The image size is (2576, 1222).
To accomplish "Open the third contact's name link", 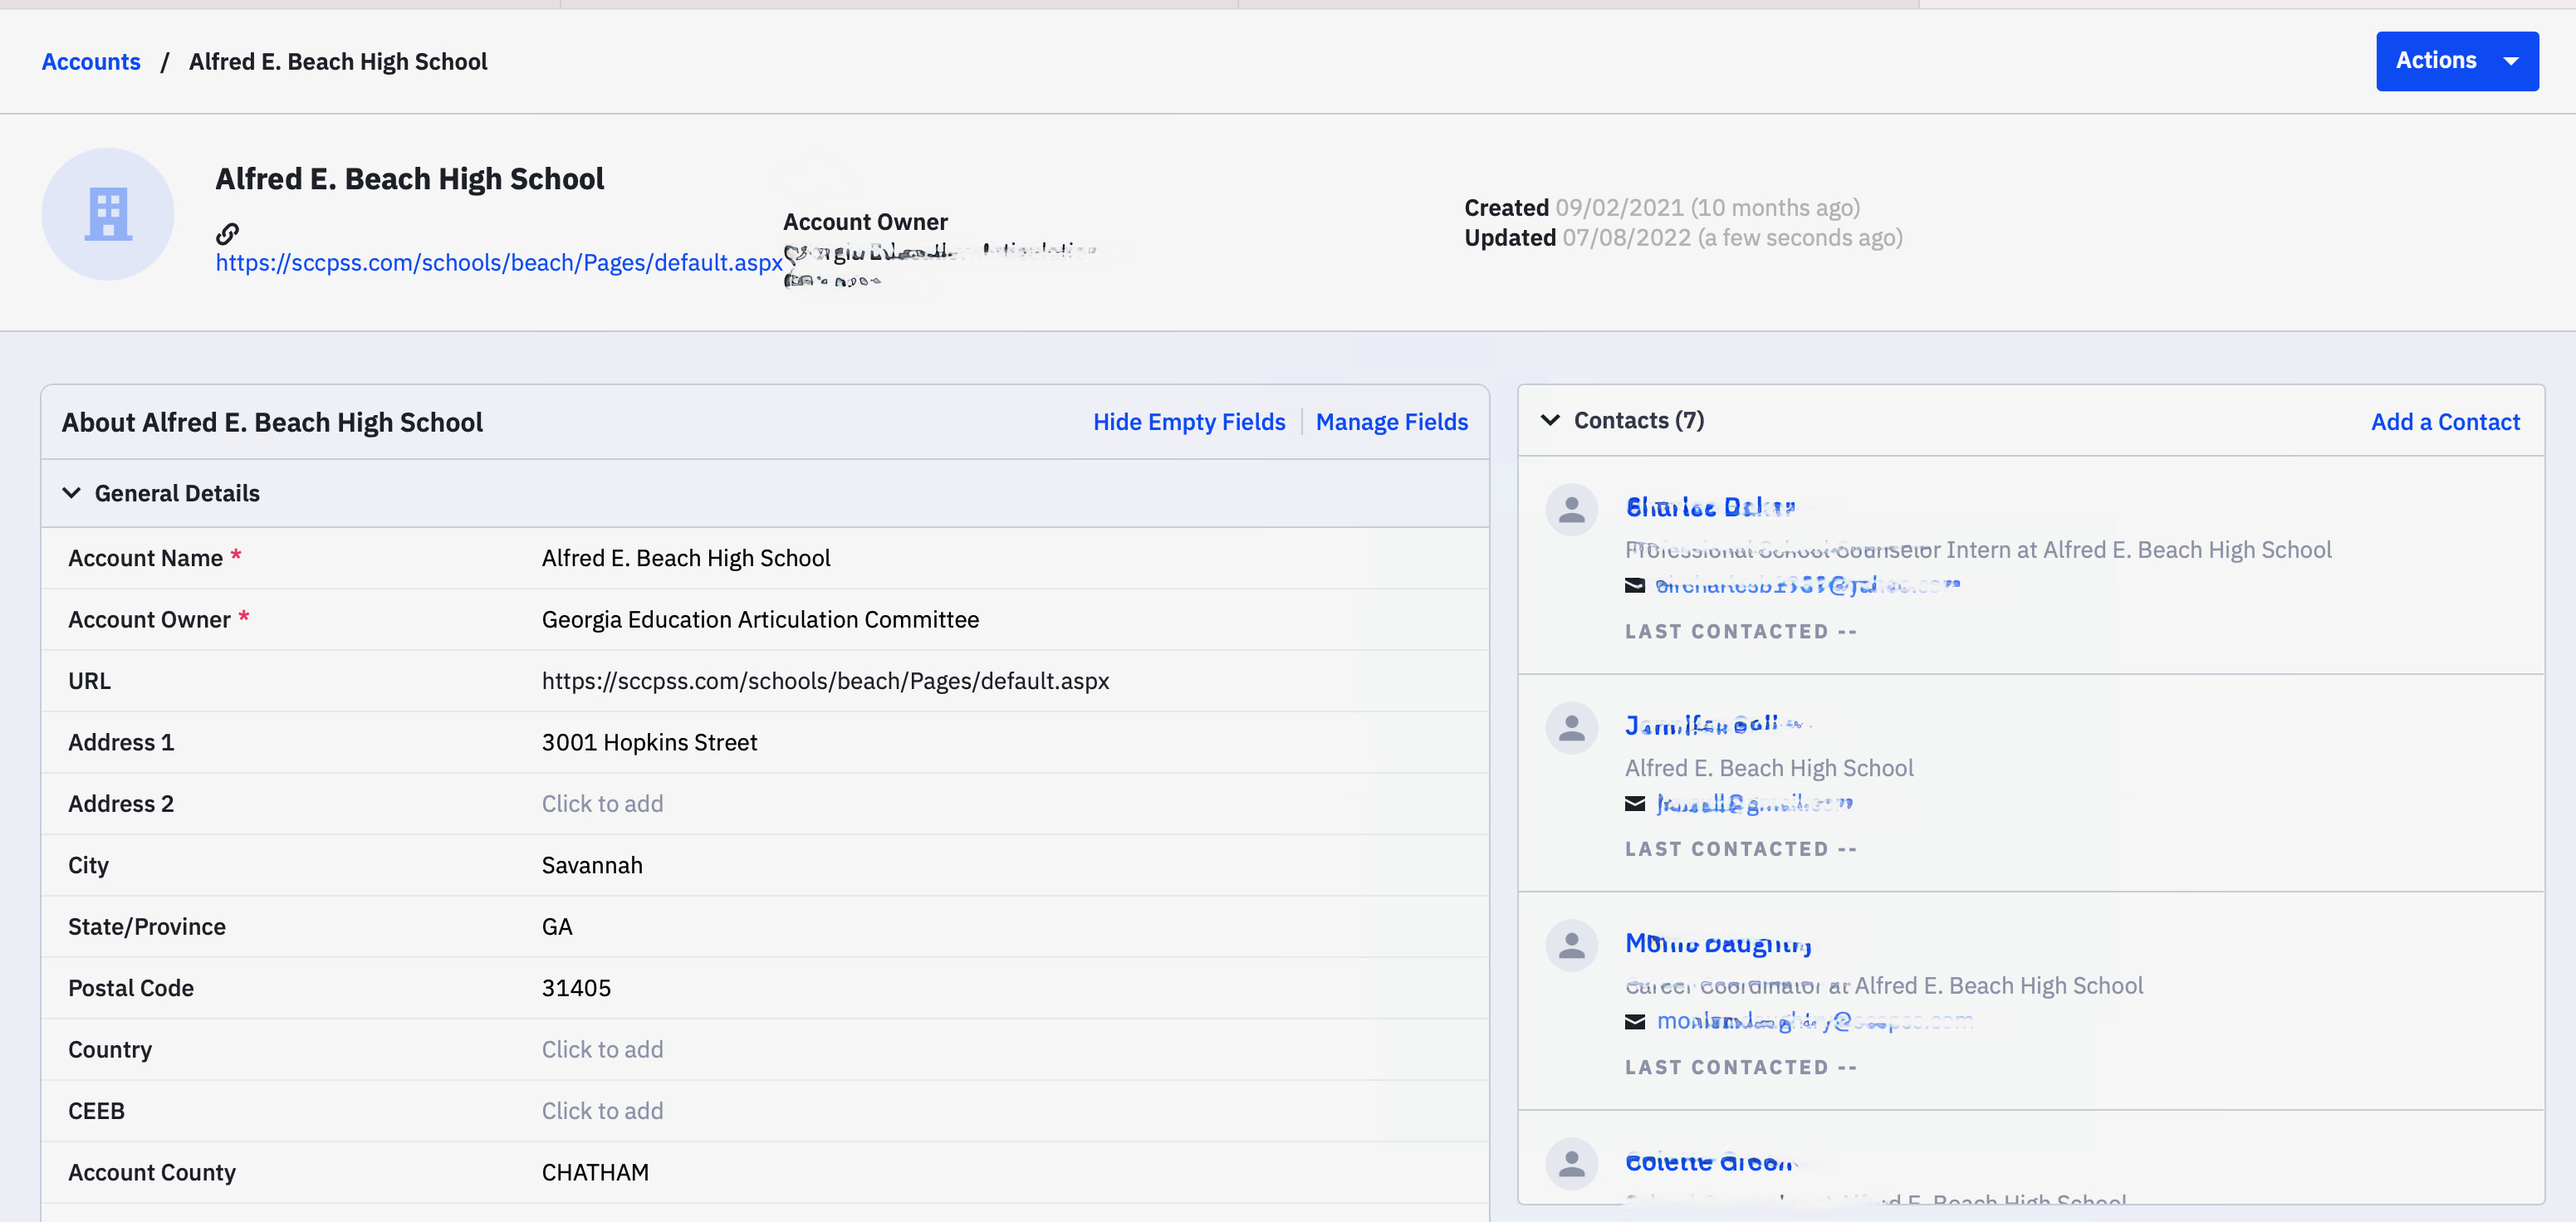I will [1718, 943].
